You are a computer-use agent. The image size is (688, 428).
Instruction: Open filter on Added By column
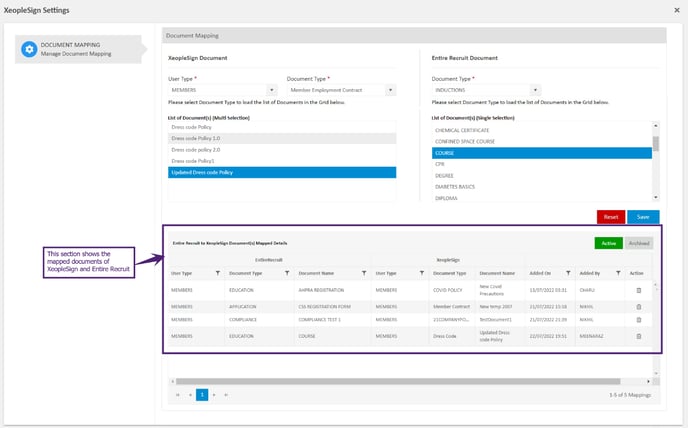[617, 272]
